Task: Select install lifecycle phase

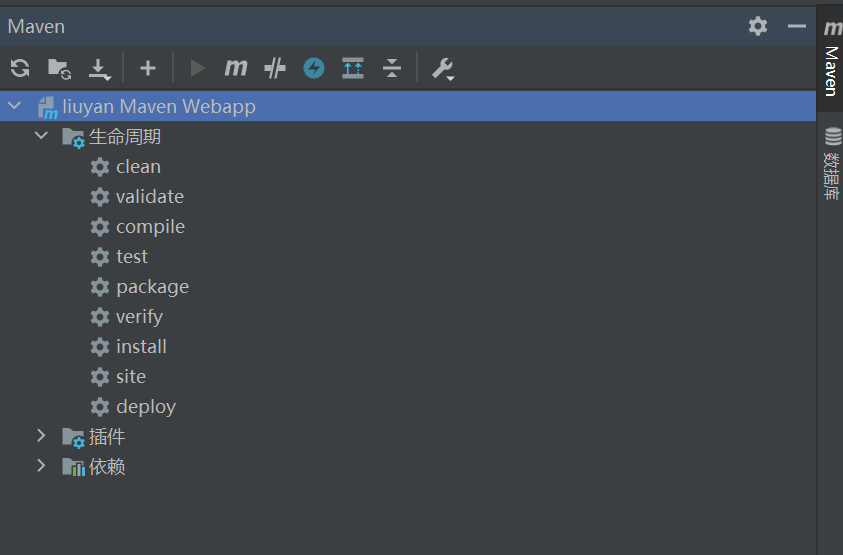Action: coord(141,347)
